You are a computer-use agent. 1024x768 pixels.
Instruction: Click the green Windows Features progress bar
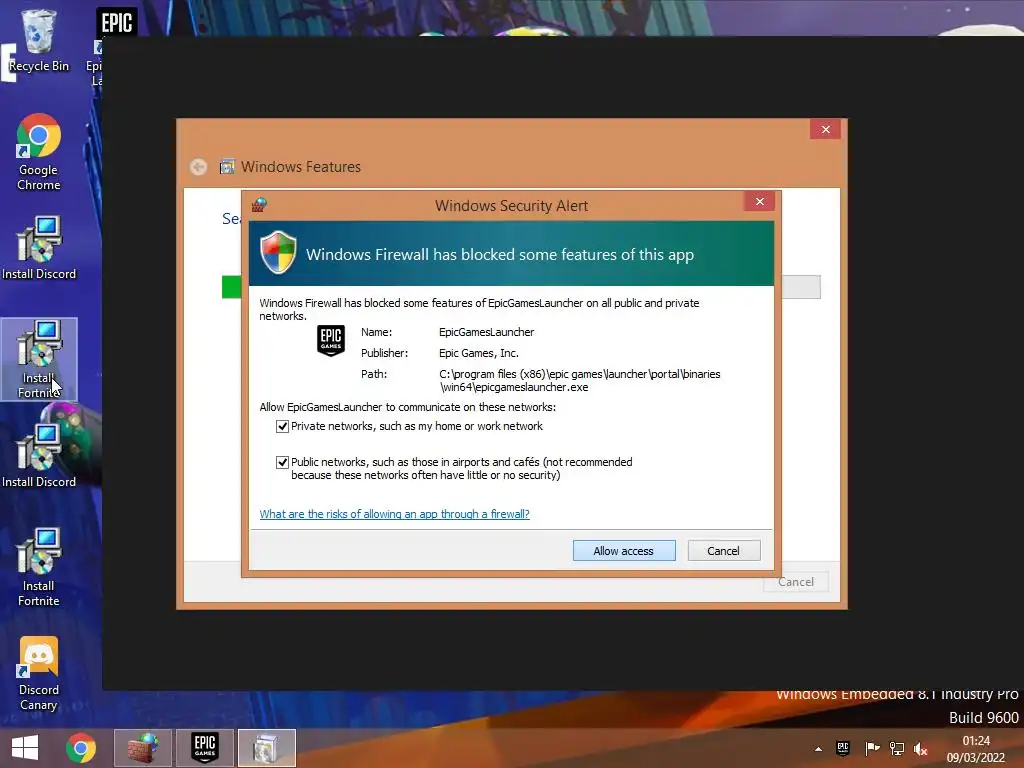(231, 287)
